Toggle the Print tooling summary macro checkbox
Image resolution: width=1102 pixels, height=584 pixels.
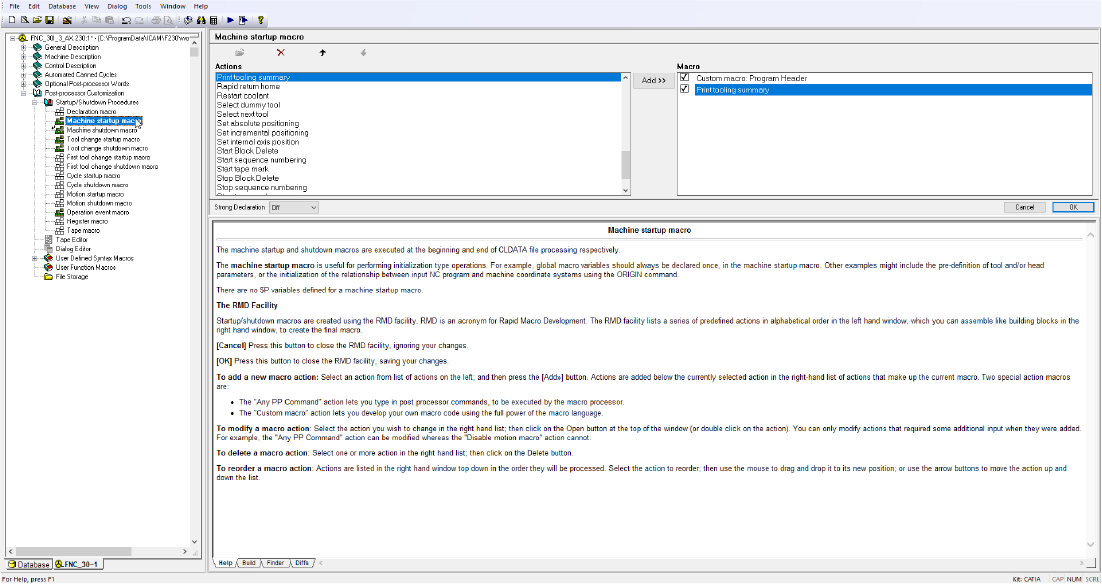684,89
